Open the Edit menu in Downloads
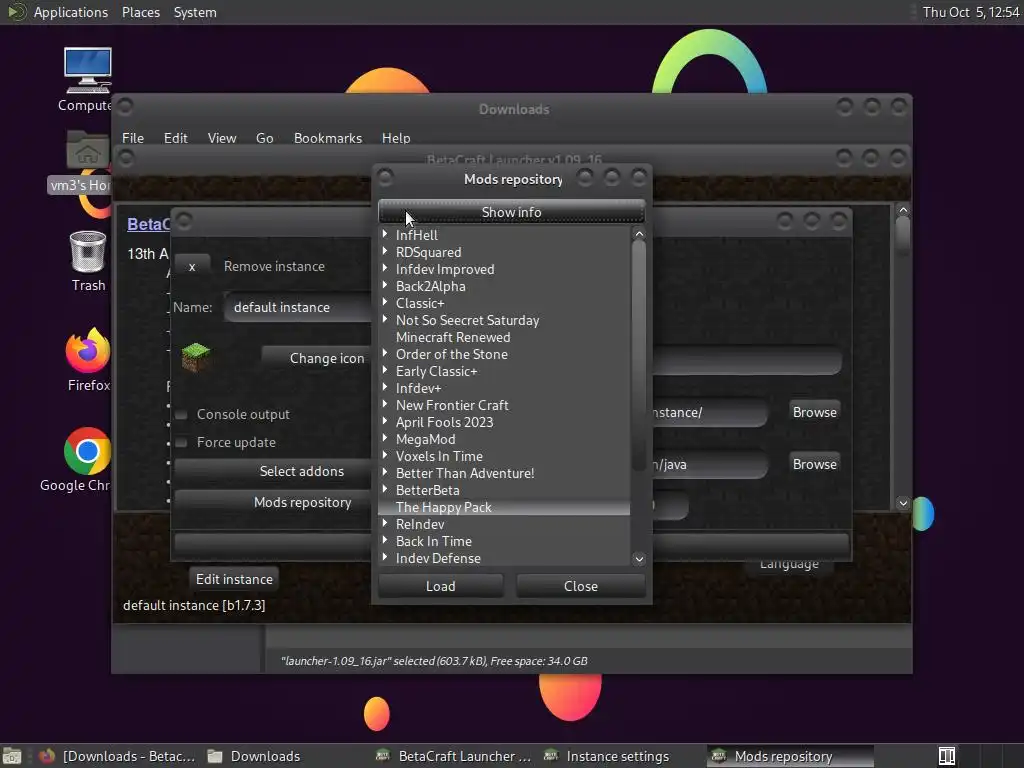This screenshot has width=1024, height=768. point(175,138)
